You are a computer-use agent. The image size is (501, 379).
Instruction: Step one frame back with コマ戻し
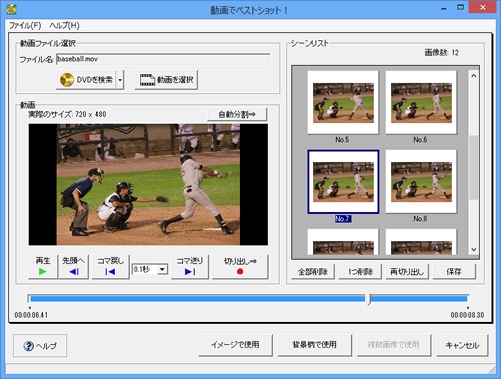111,266
